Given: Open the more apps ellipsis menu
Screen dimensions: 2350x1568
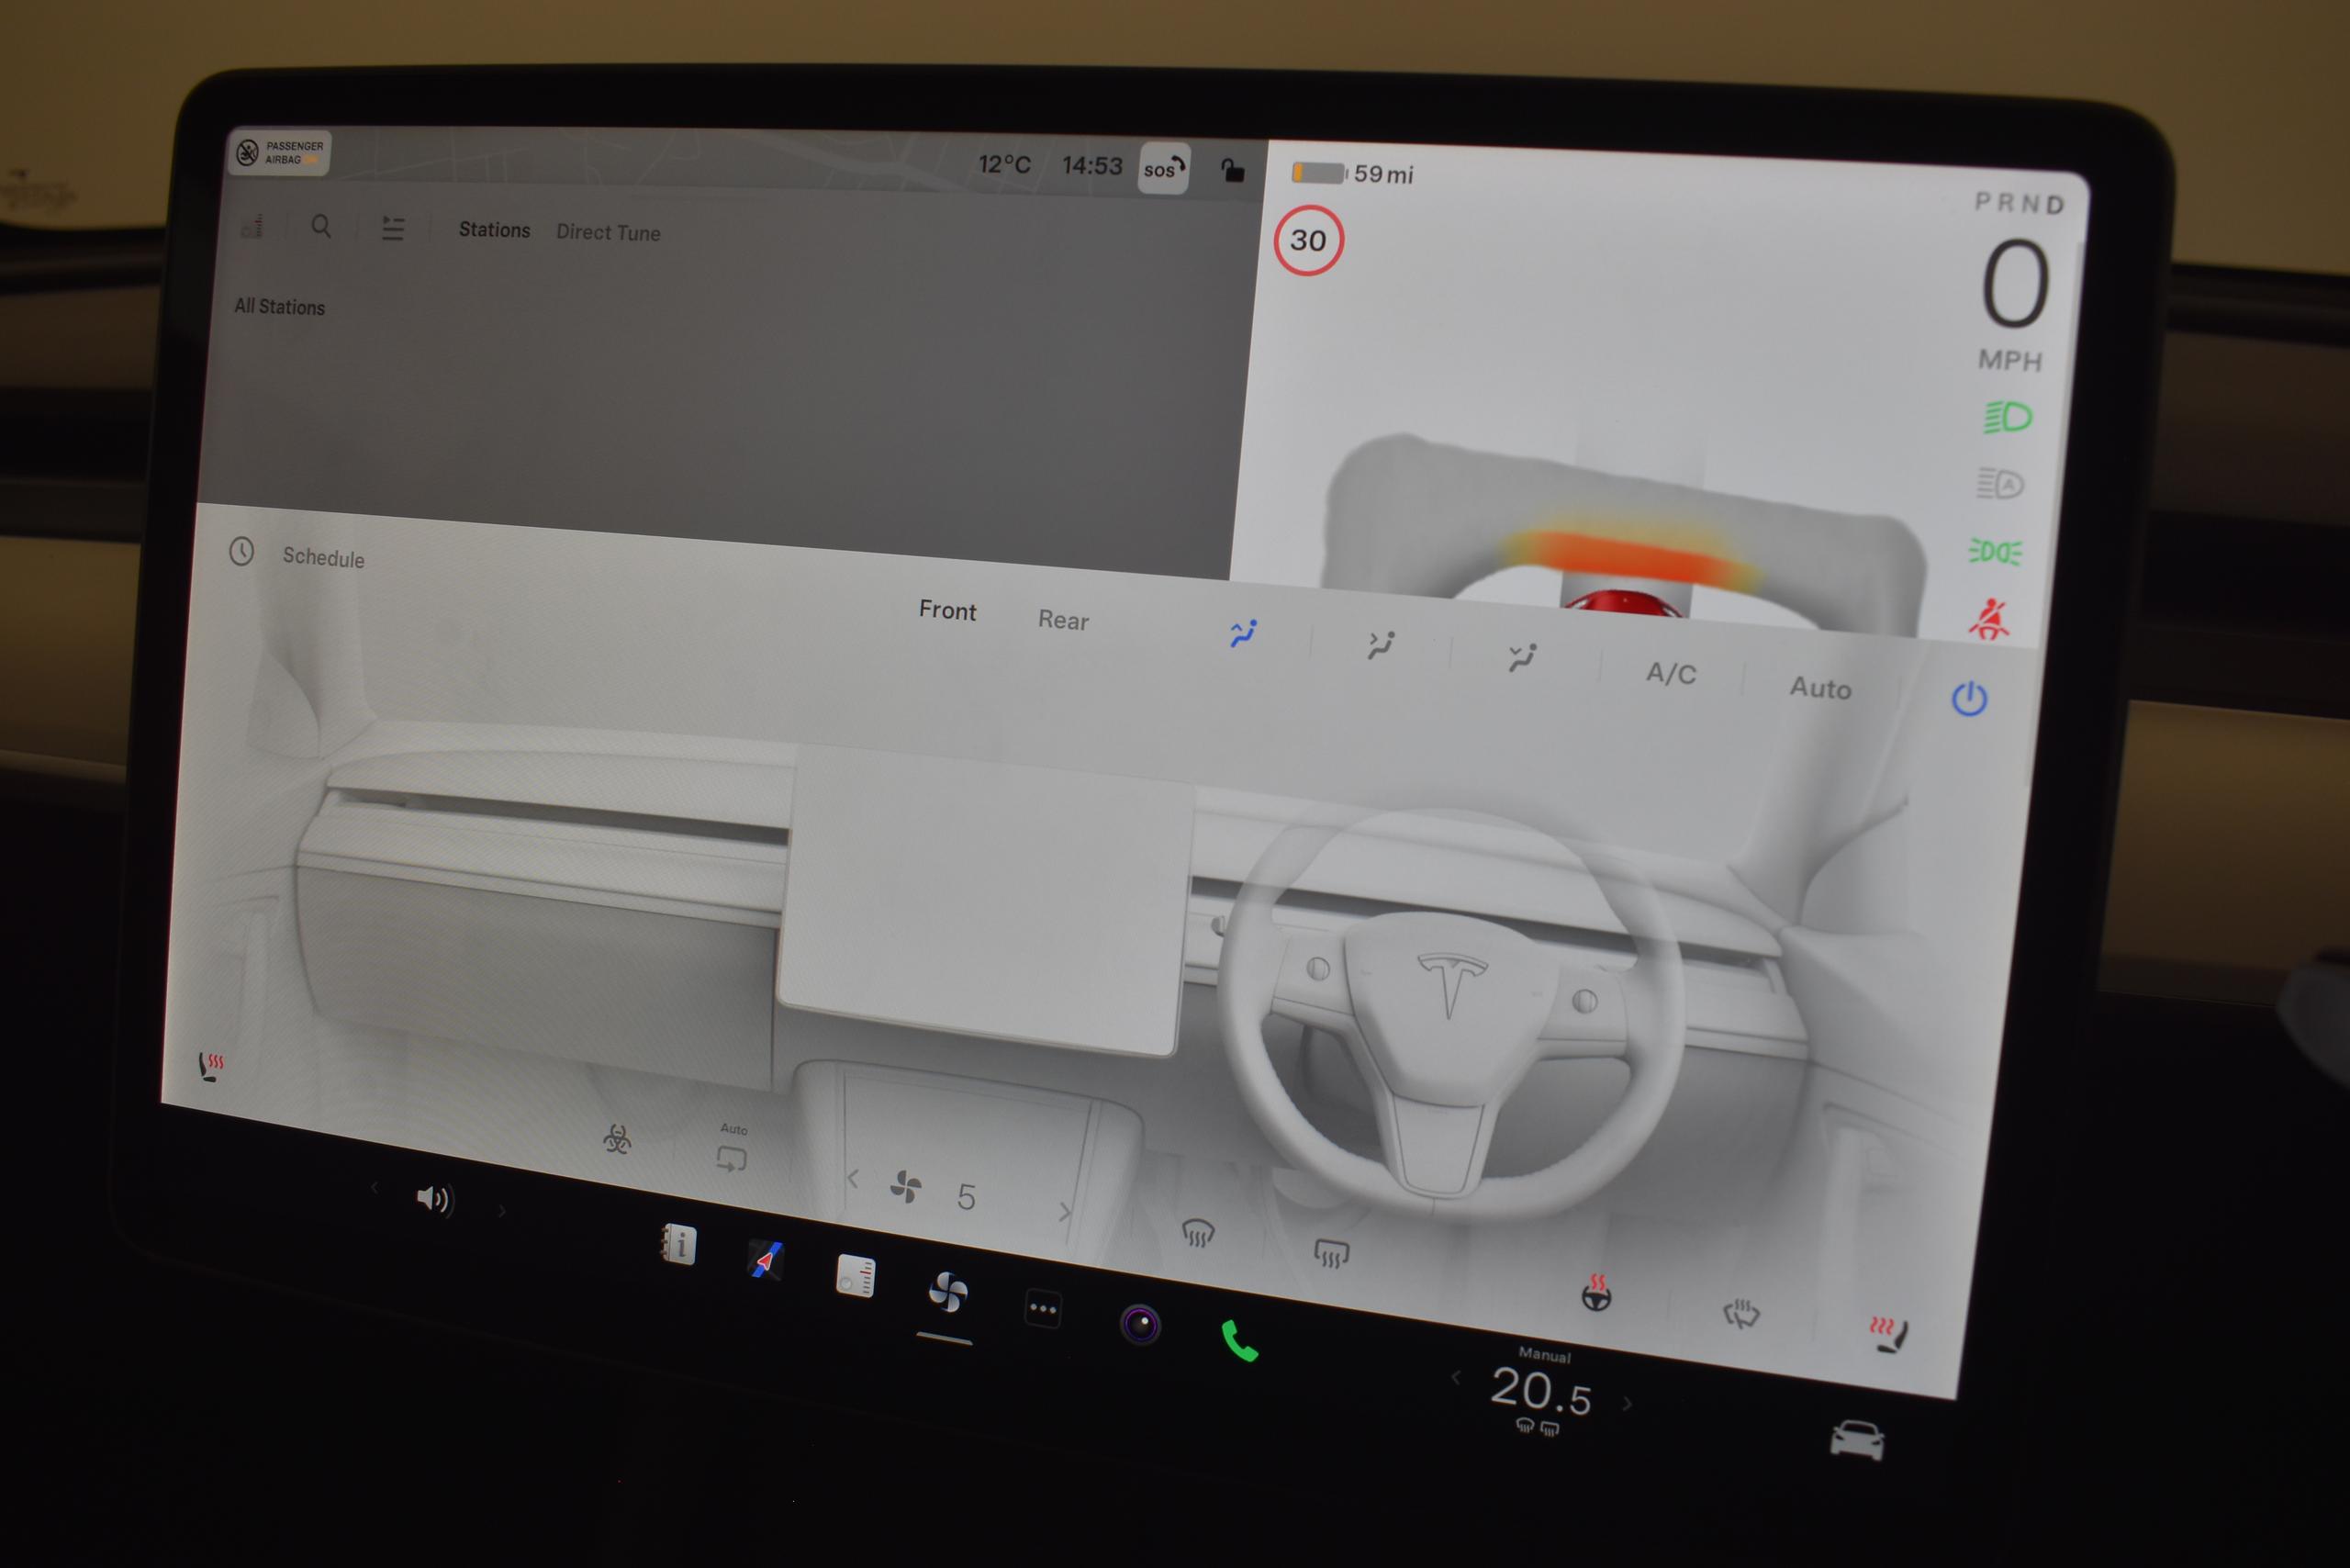Looking at the screenshot, I should coord(1042,1309).
